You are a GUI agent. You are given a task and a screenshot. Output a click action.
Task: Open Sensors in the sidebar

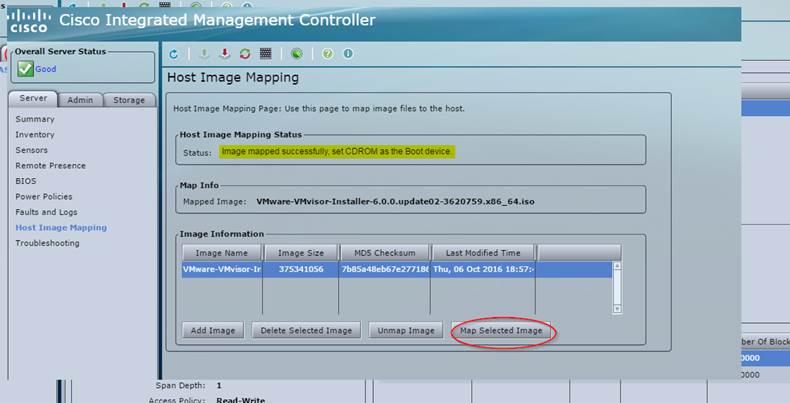[x=31, y=150]
